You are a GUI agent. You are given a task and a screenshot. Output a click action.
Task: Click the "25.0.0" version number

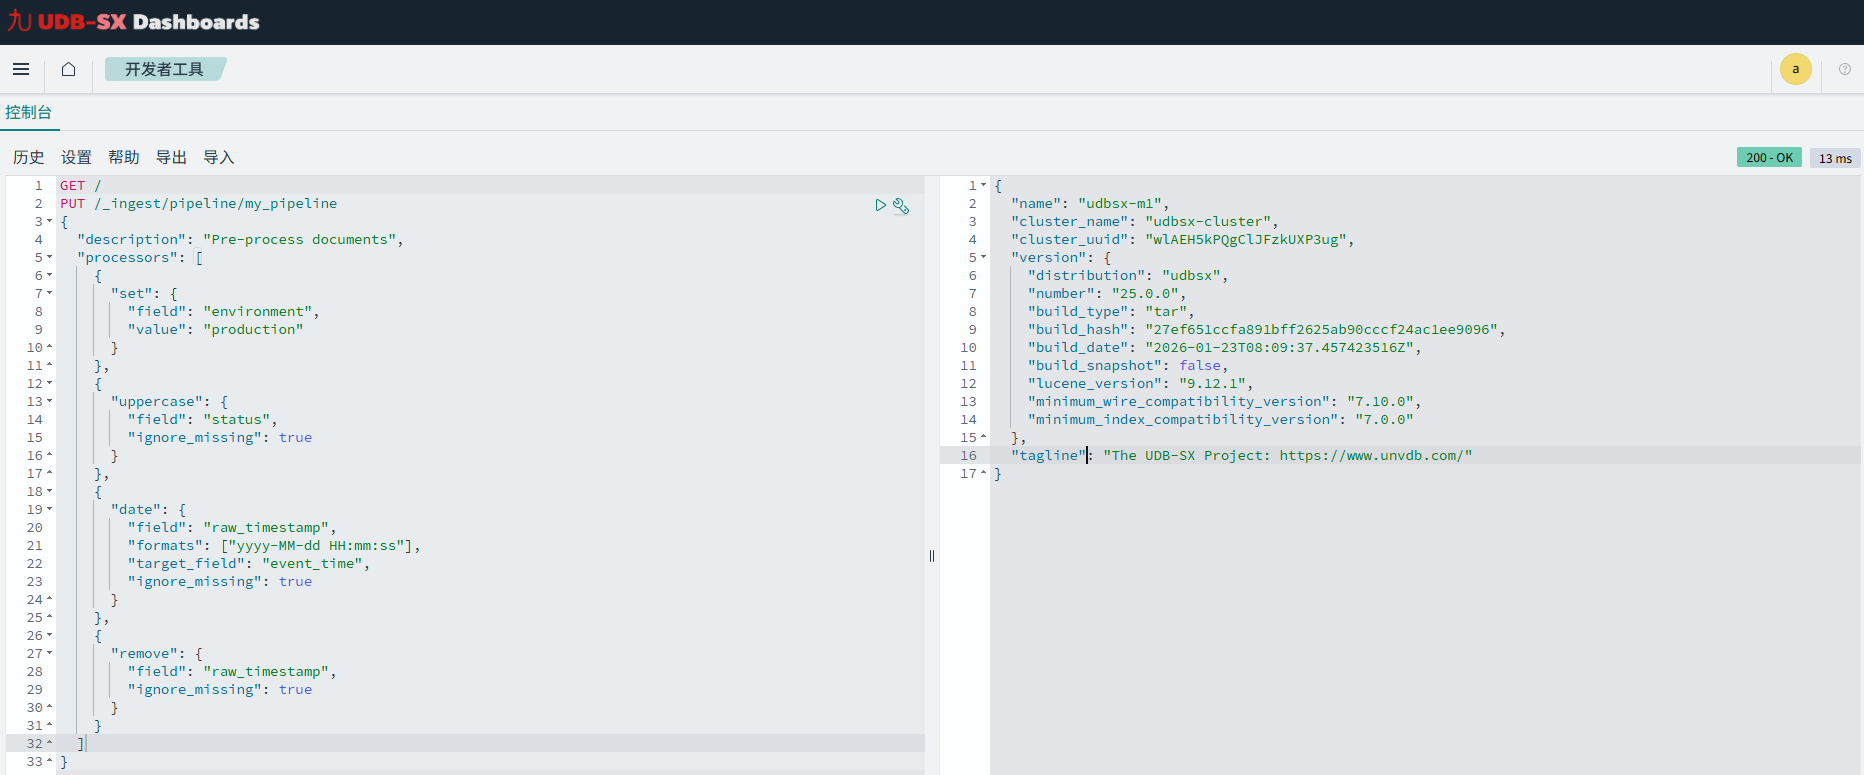(x=1144, y=294)
